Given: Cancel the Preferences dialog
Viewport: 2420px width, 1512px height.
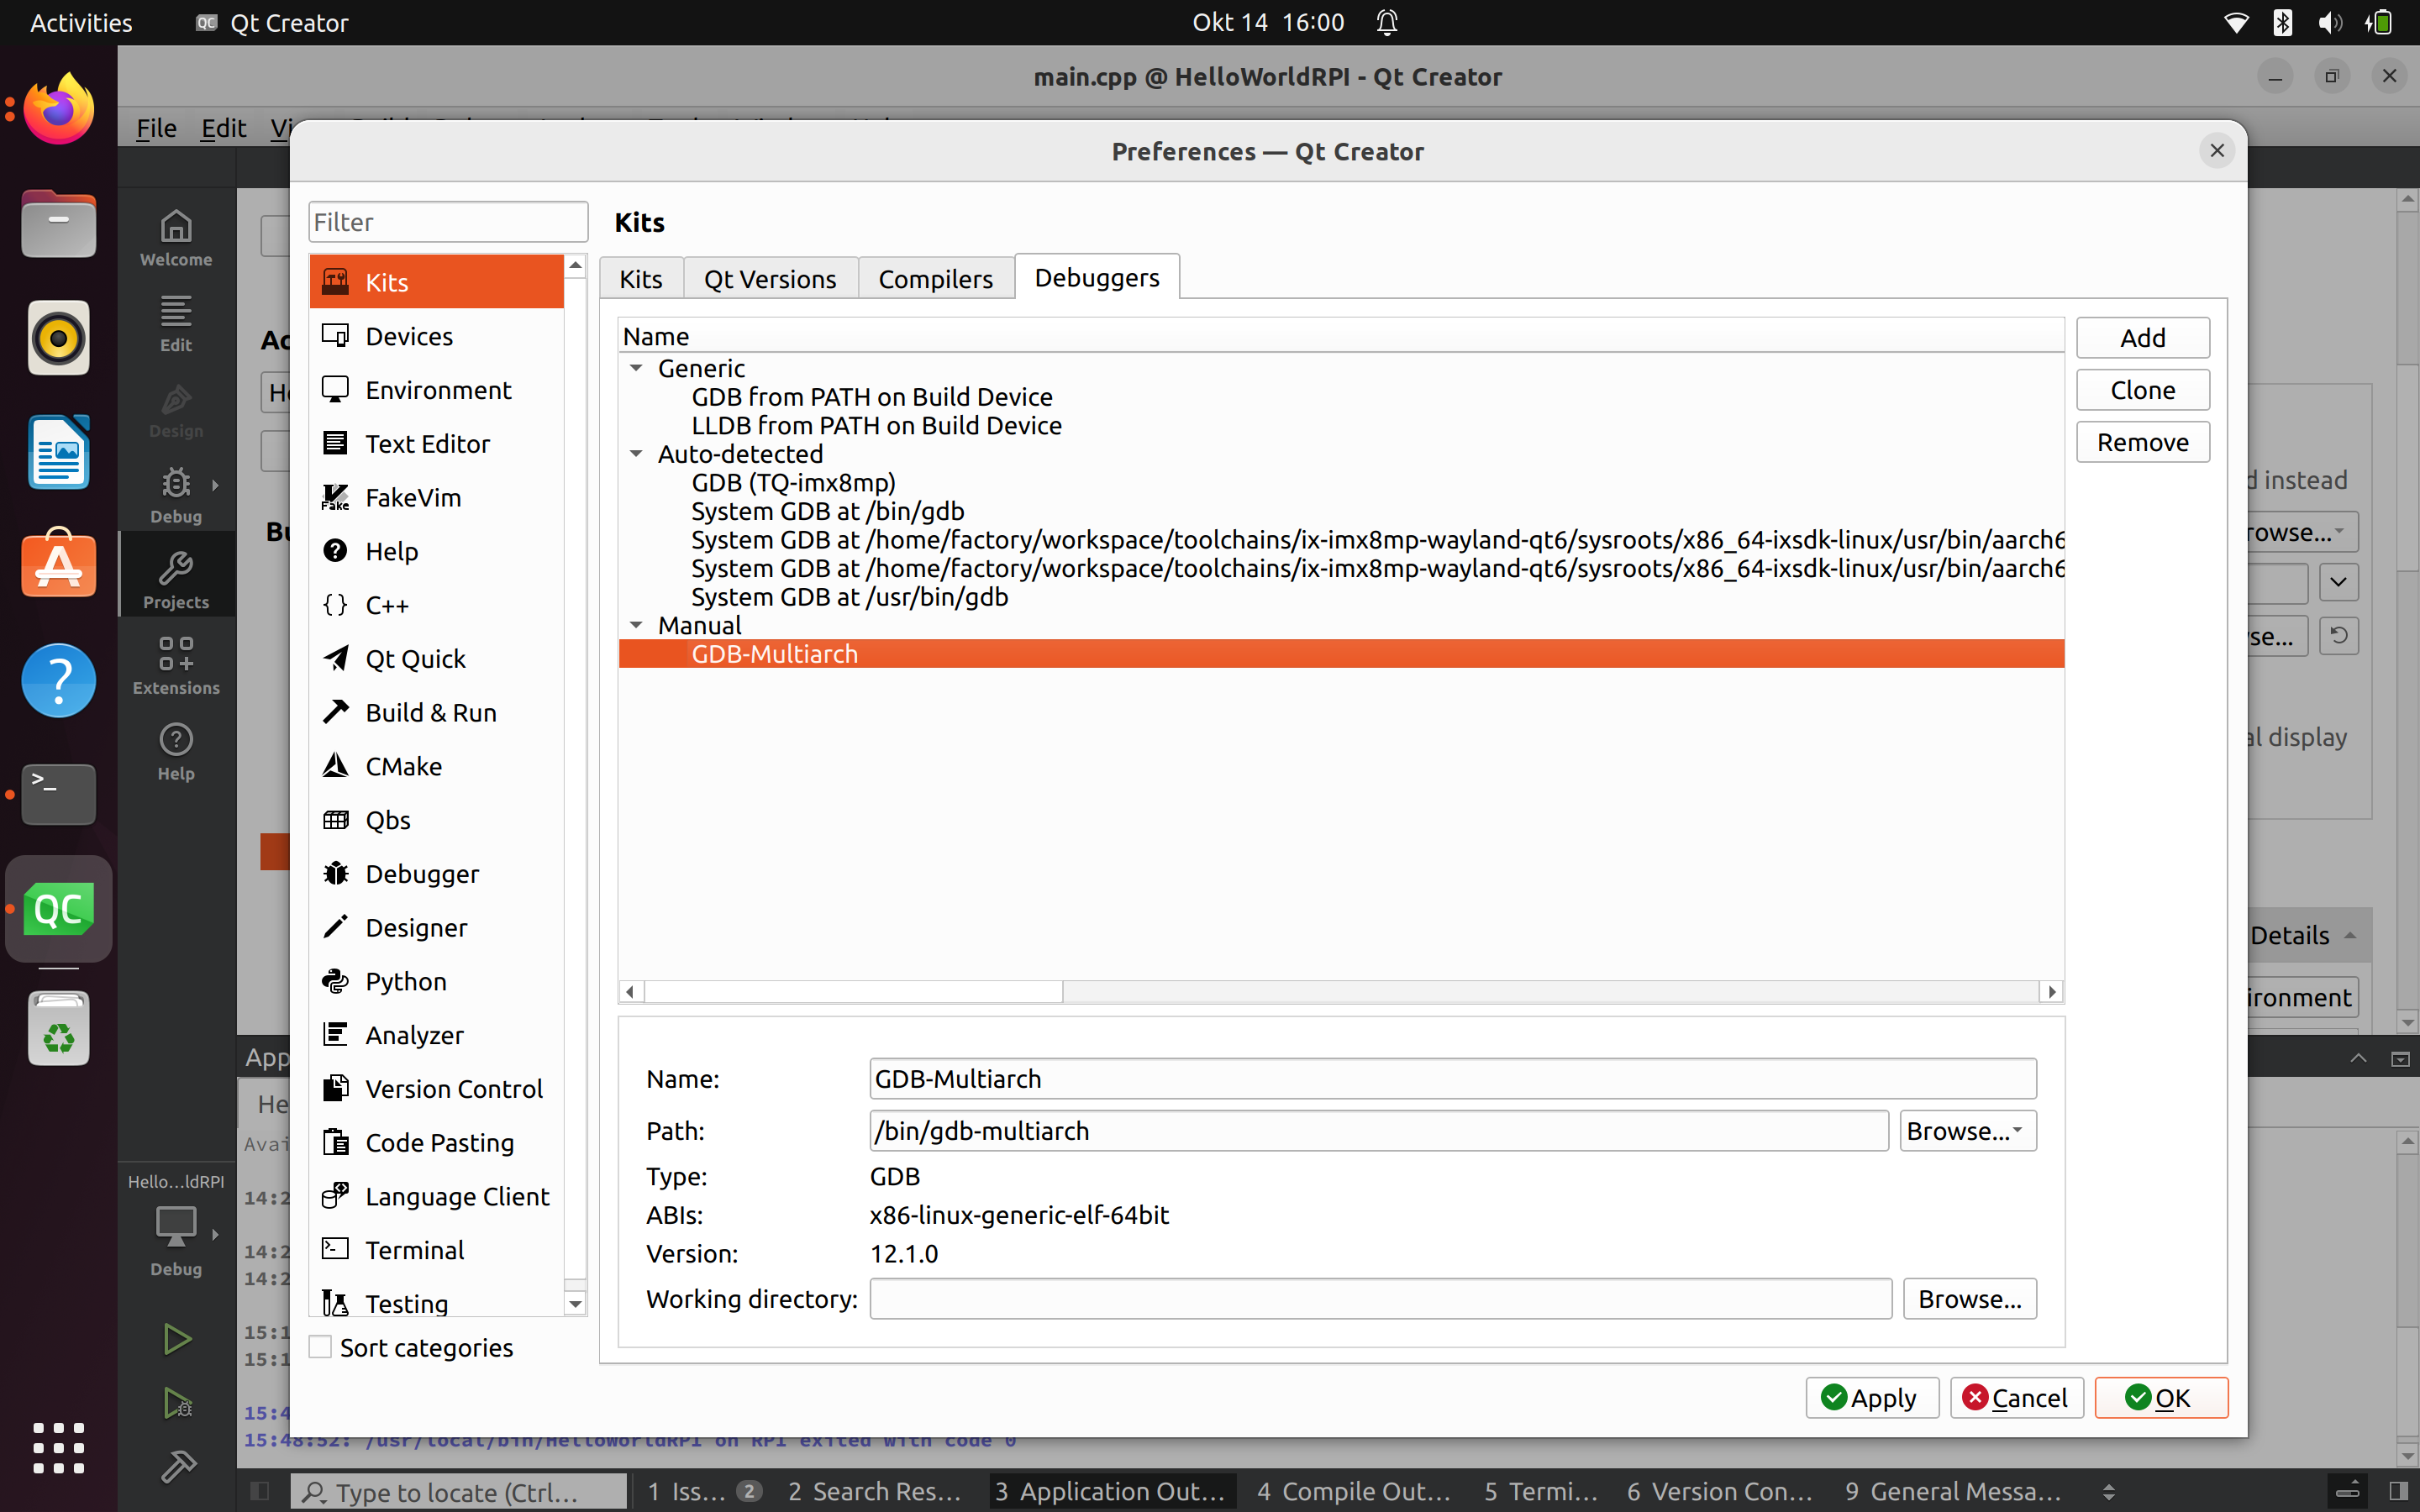Looking at the screenshot, I should [2016, 1398].
